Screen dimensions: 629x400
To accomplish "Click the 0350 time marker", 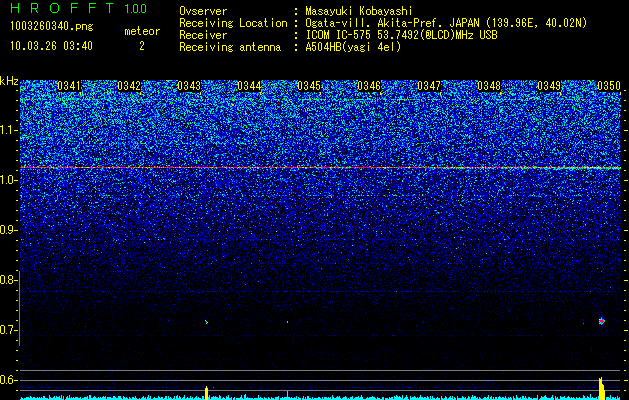I will pyautogui.click(x=609, y=86).
